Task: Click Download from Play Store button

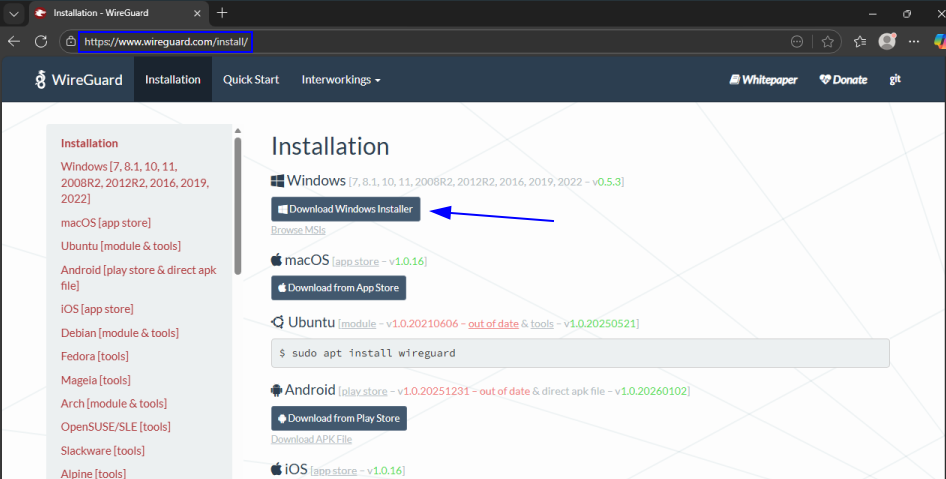Action: 339,418
